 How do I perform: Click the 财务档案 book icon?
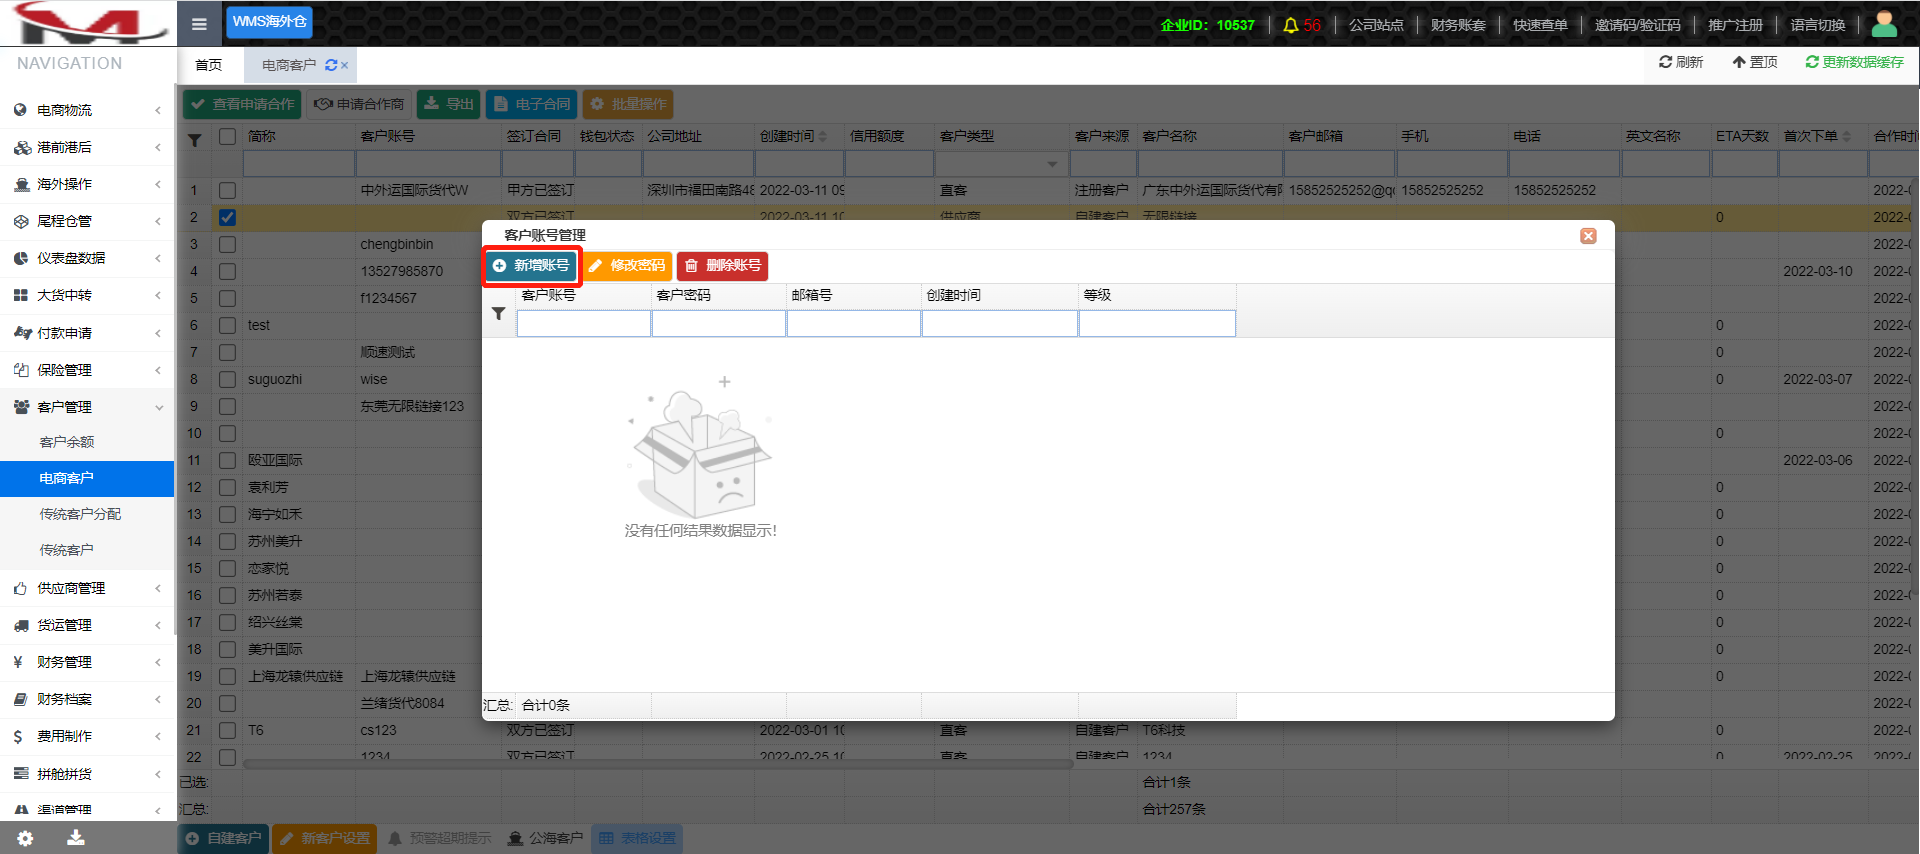point(20,699)
